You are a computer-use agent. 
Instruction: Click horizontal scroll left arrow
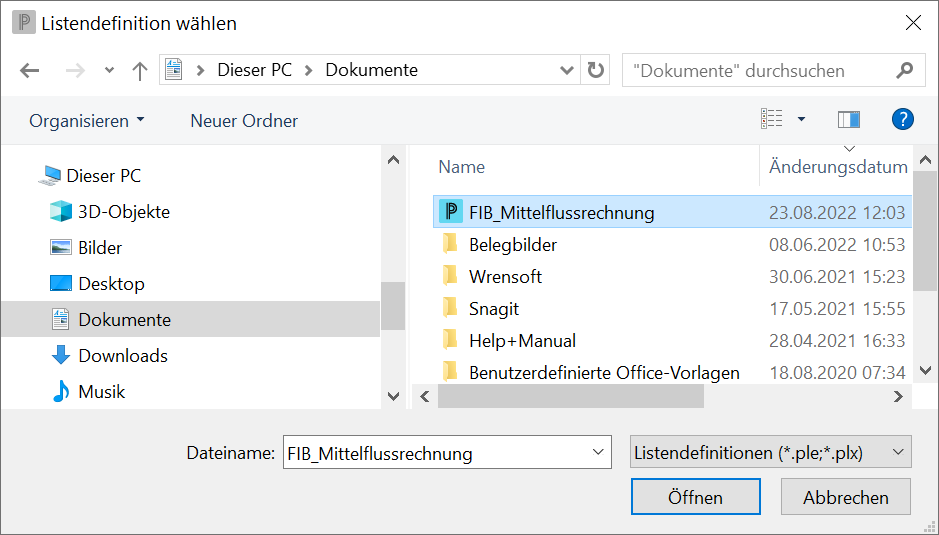425,396
